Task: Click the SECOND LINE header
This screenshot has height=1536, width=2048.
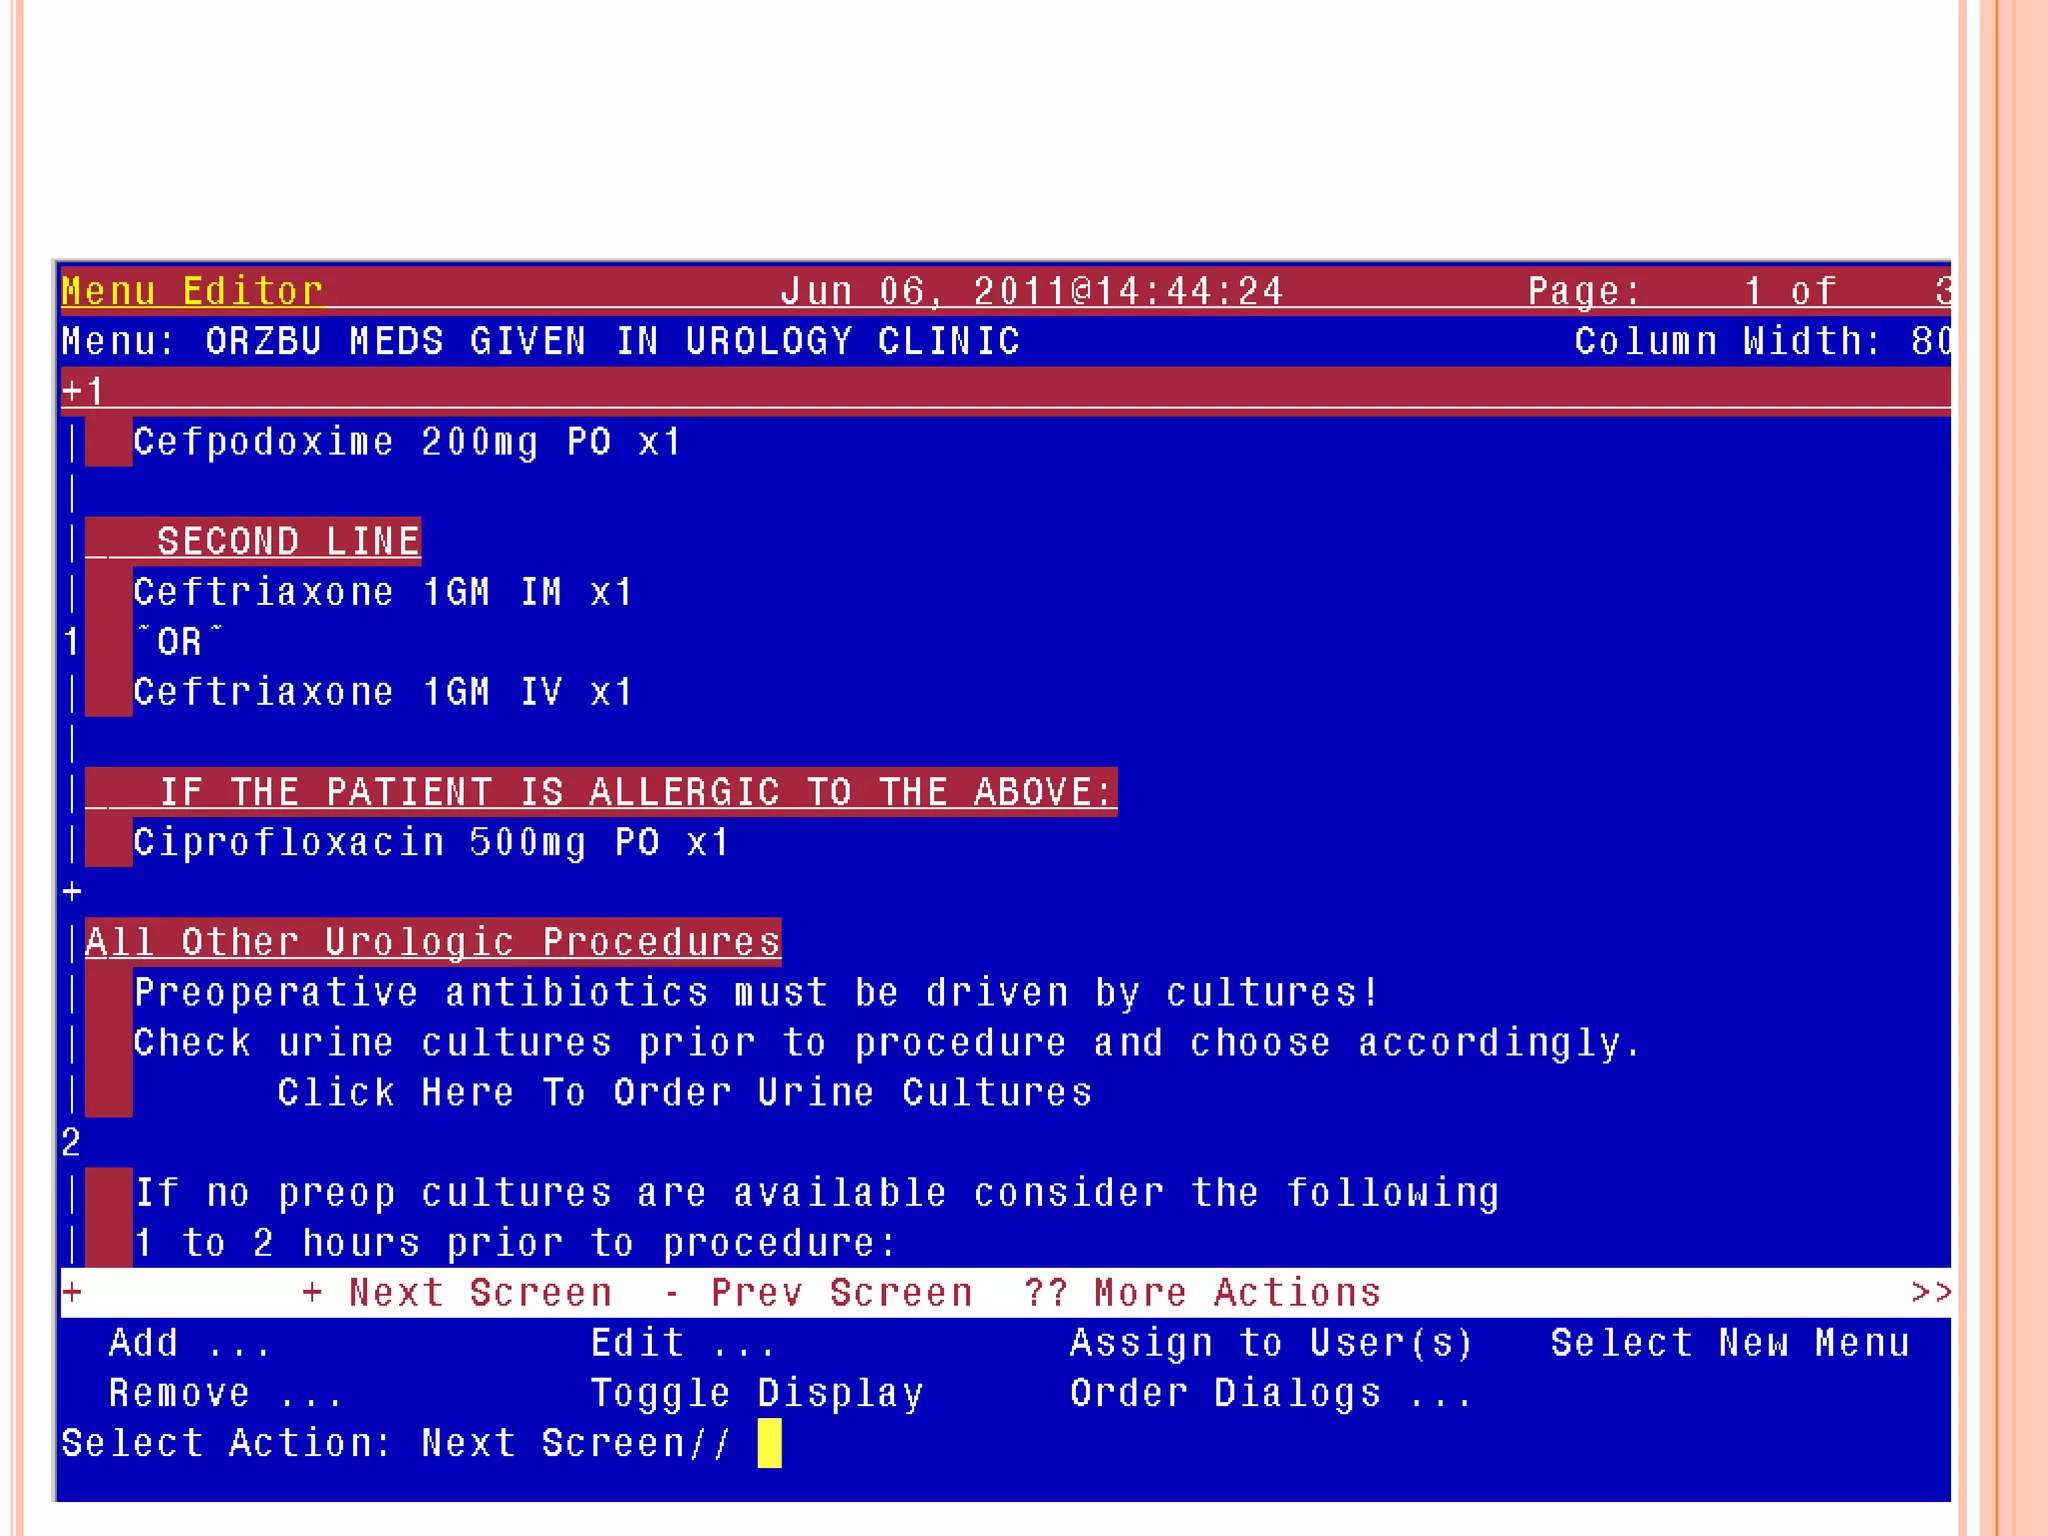Action: [x=287, y=541]
